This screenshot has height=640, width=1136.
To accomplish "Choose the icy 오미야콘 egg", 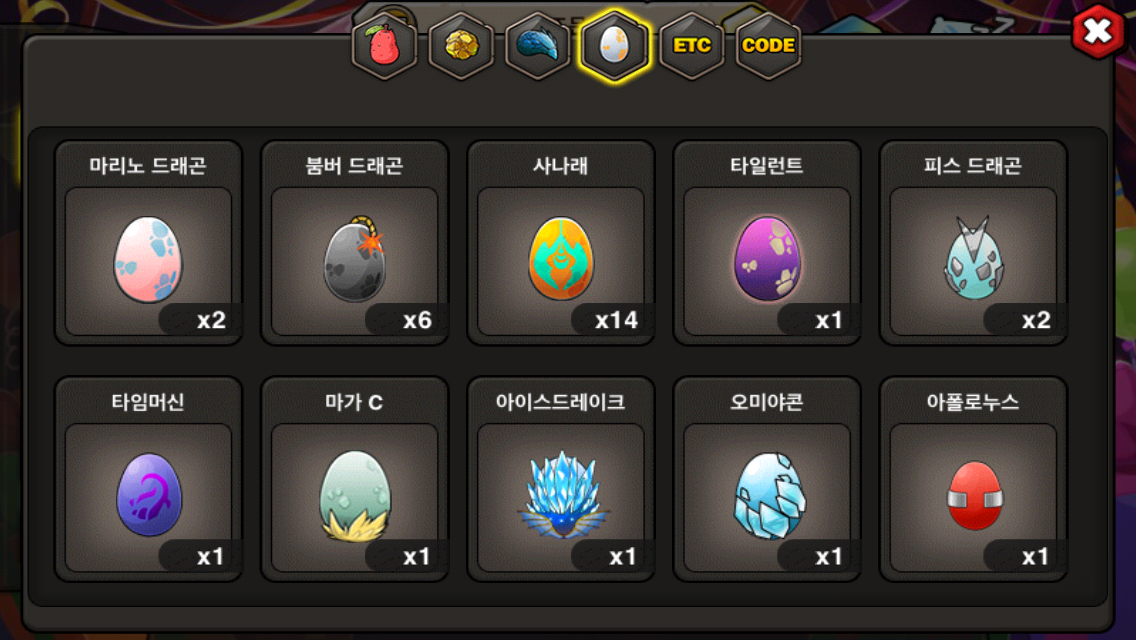I will click(x=769, y=496).
